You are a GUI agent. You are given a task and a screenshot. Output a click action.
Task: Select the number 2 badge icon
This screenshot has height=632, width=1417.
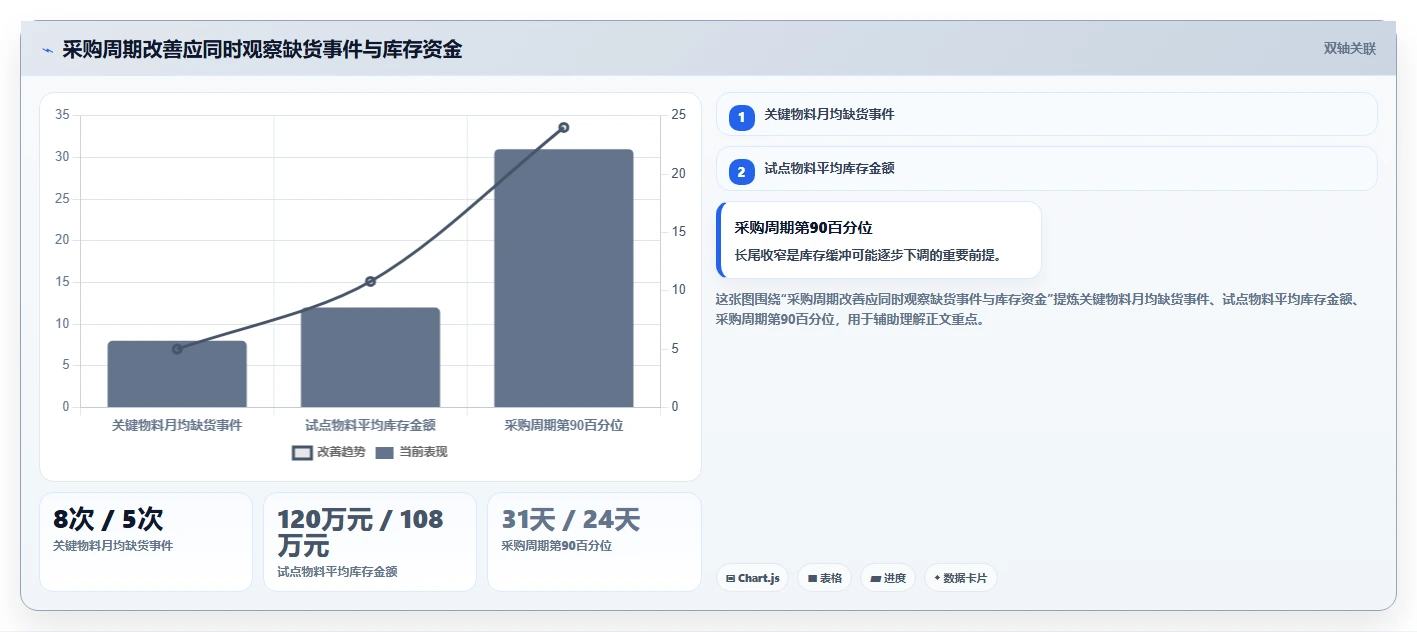coord(742,172)
